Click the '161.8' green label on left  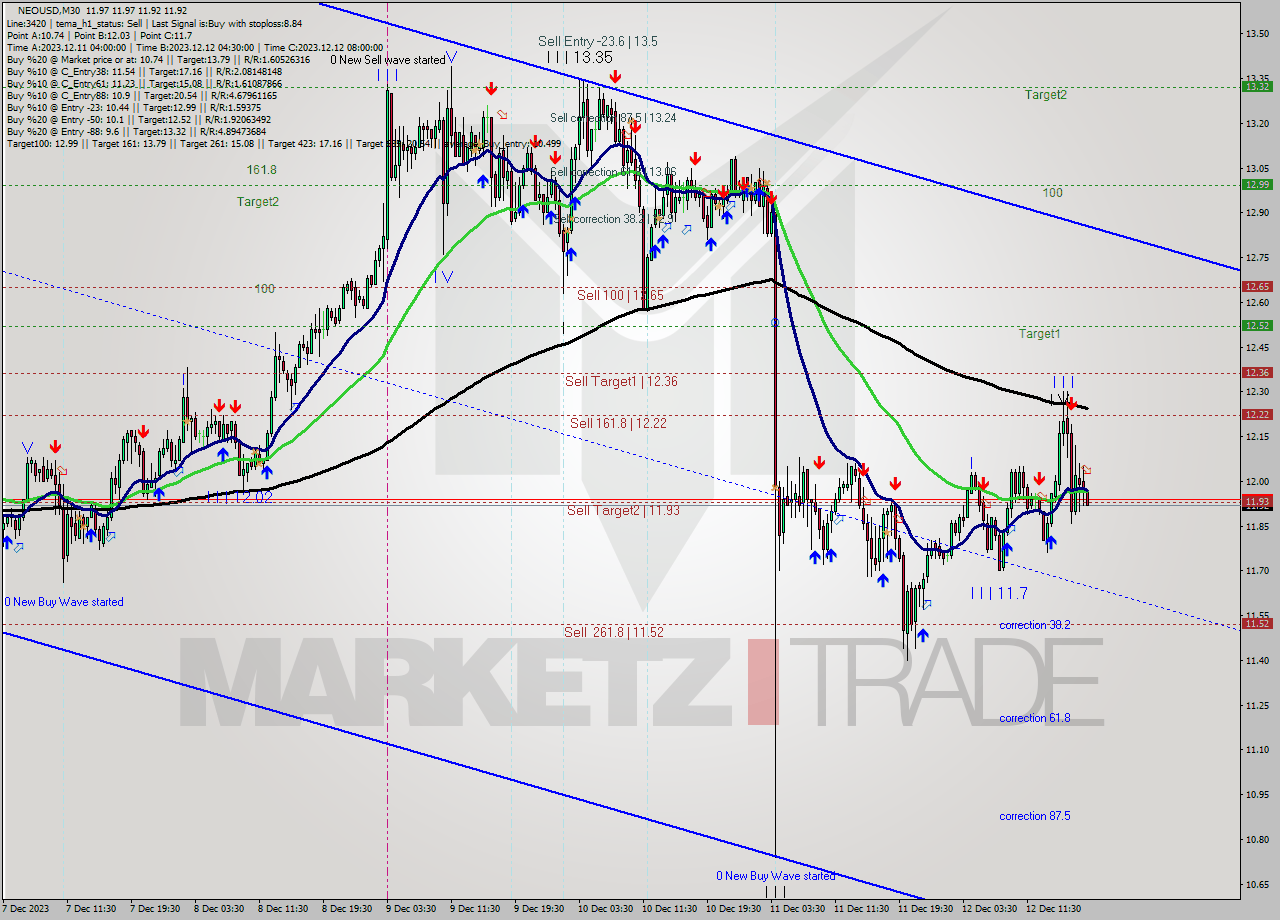[262, 170]
